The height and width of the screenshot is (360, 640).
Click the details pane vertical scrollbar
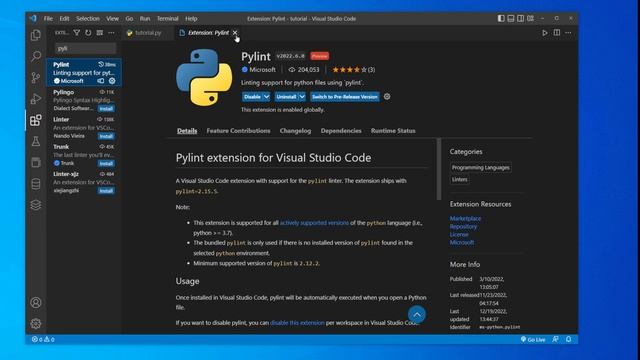click(x=439, y=169)
